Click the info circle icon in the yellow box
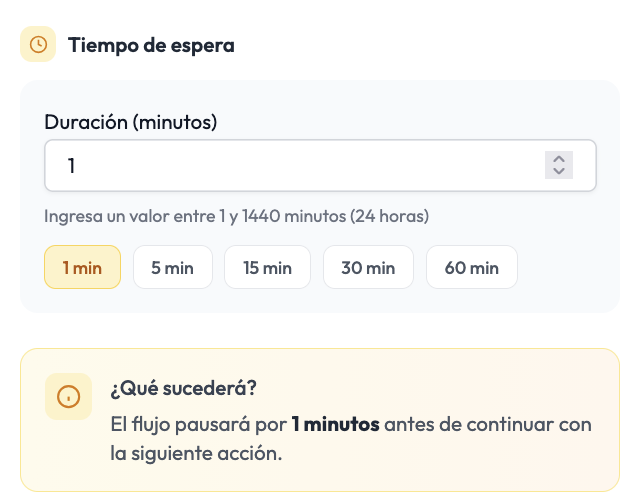The width and height of the screenshot is (642, 502). [68, 396]
